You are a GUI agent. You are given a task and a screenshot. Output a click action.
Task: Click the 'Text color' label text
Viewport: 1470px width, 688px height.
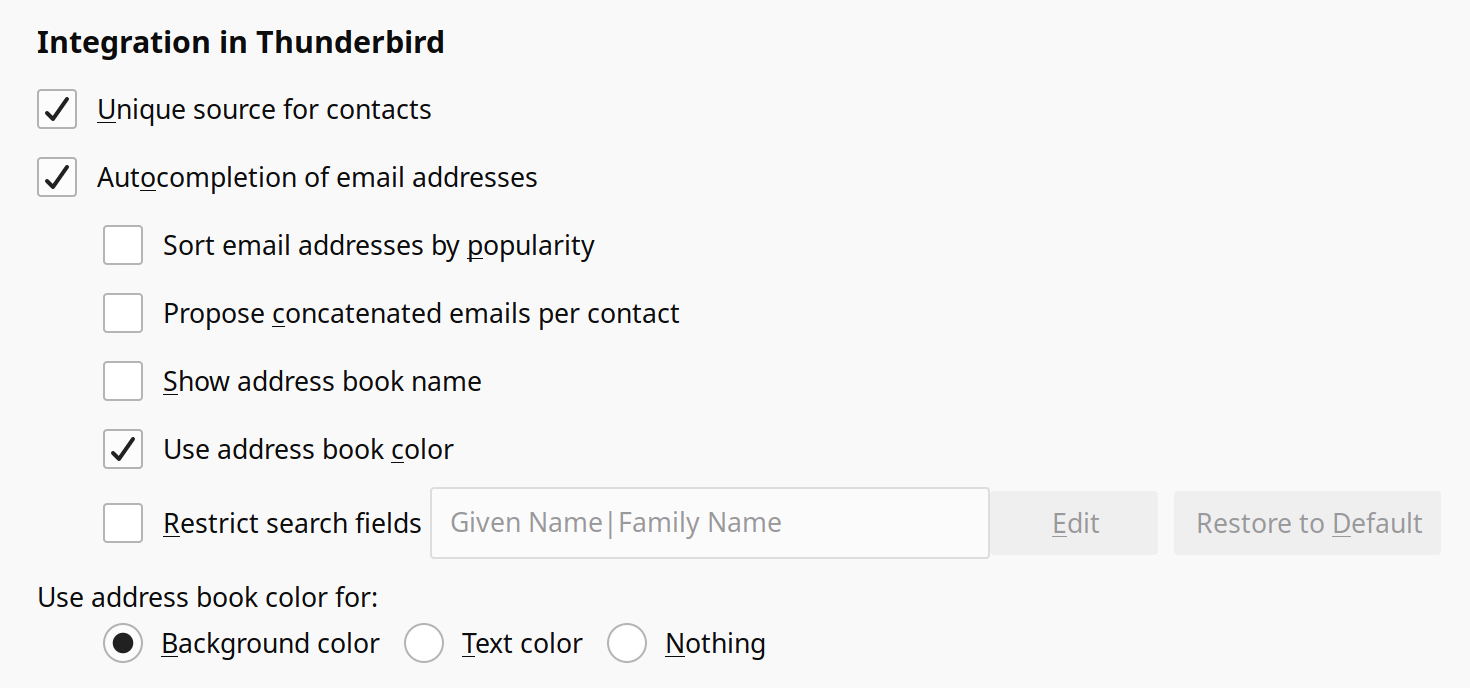pos(522,643)
